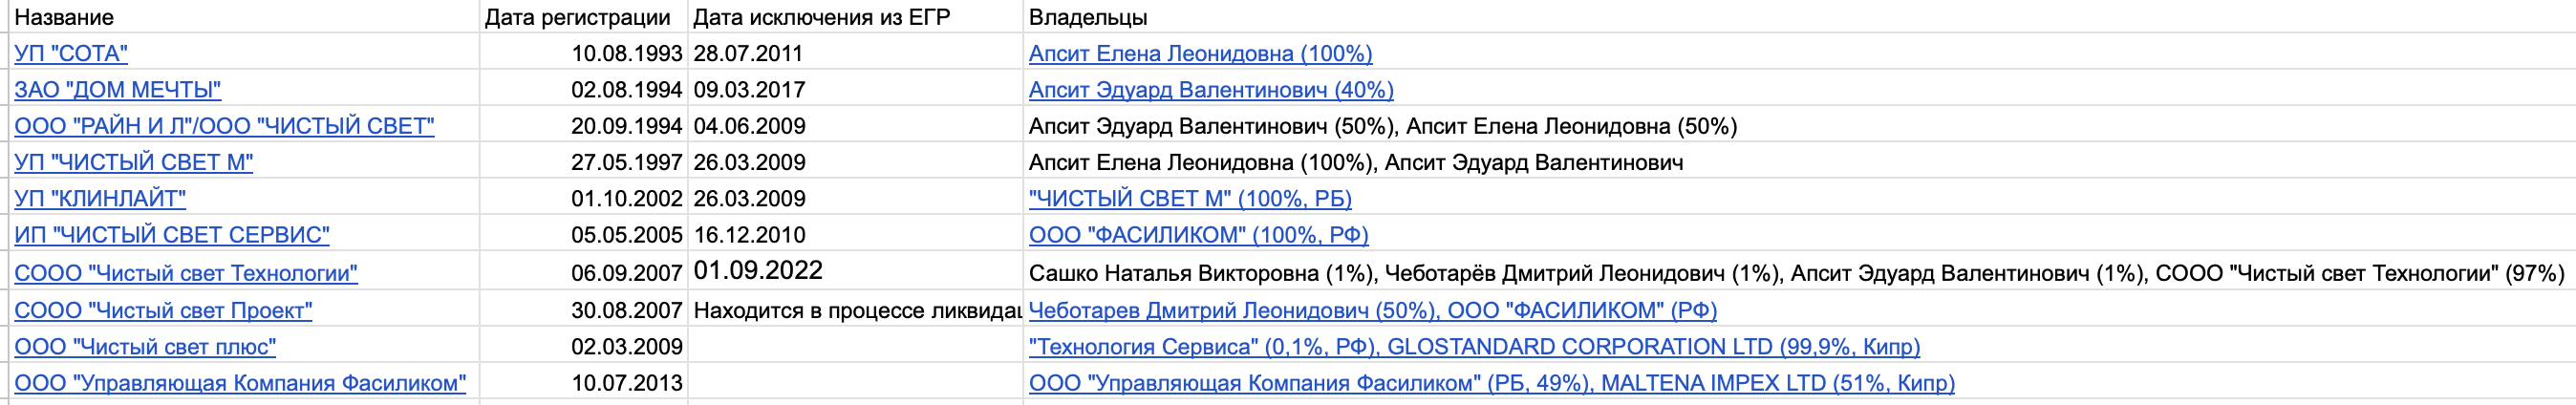Open the ИП "ЧИСТЫЙ СВЕТ СЕРВИС" link

pos(171,235)
